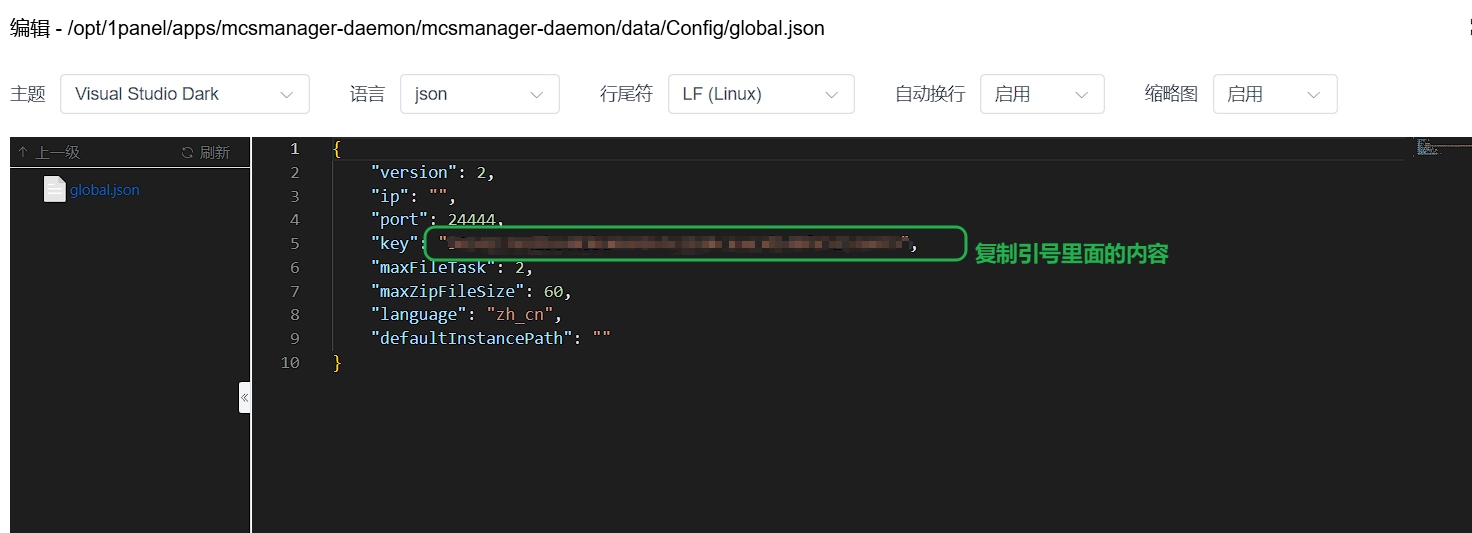
Task: Go up one level with 上一级
Action: coord(58,153)
